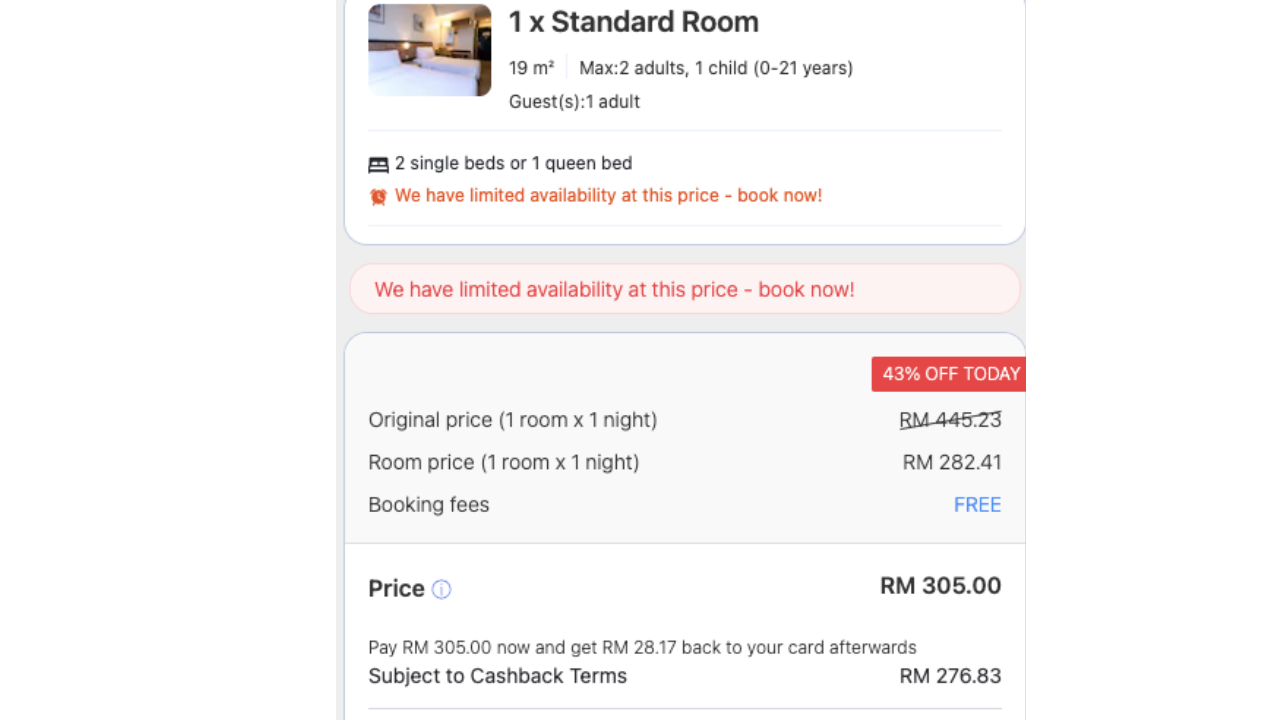The image size is (1280, 720).
Task: Click the alarm clock icon for limited availability
Action: click(x=378, y=197)
